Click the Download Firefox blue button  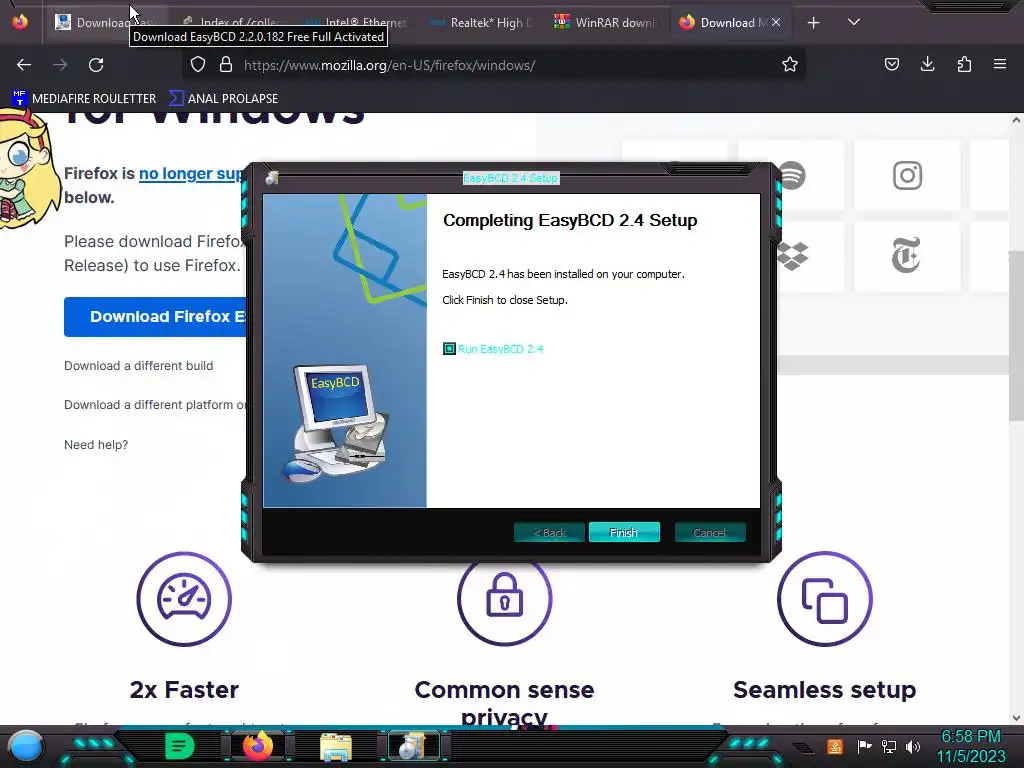pyautogui.click(x=155, y=317)
